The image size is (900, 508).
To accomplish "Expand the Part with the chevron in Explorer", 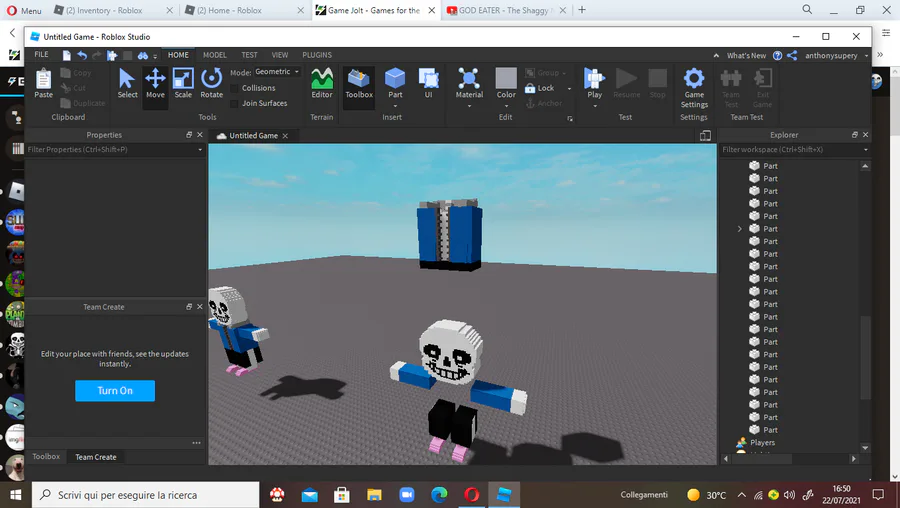I will pyautogui.click(x=739, y=229).
